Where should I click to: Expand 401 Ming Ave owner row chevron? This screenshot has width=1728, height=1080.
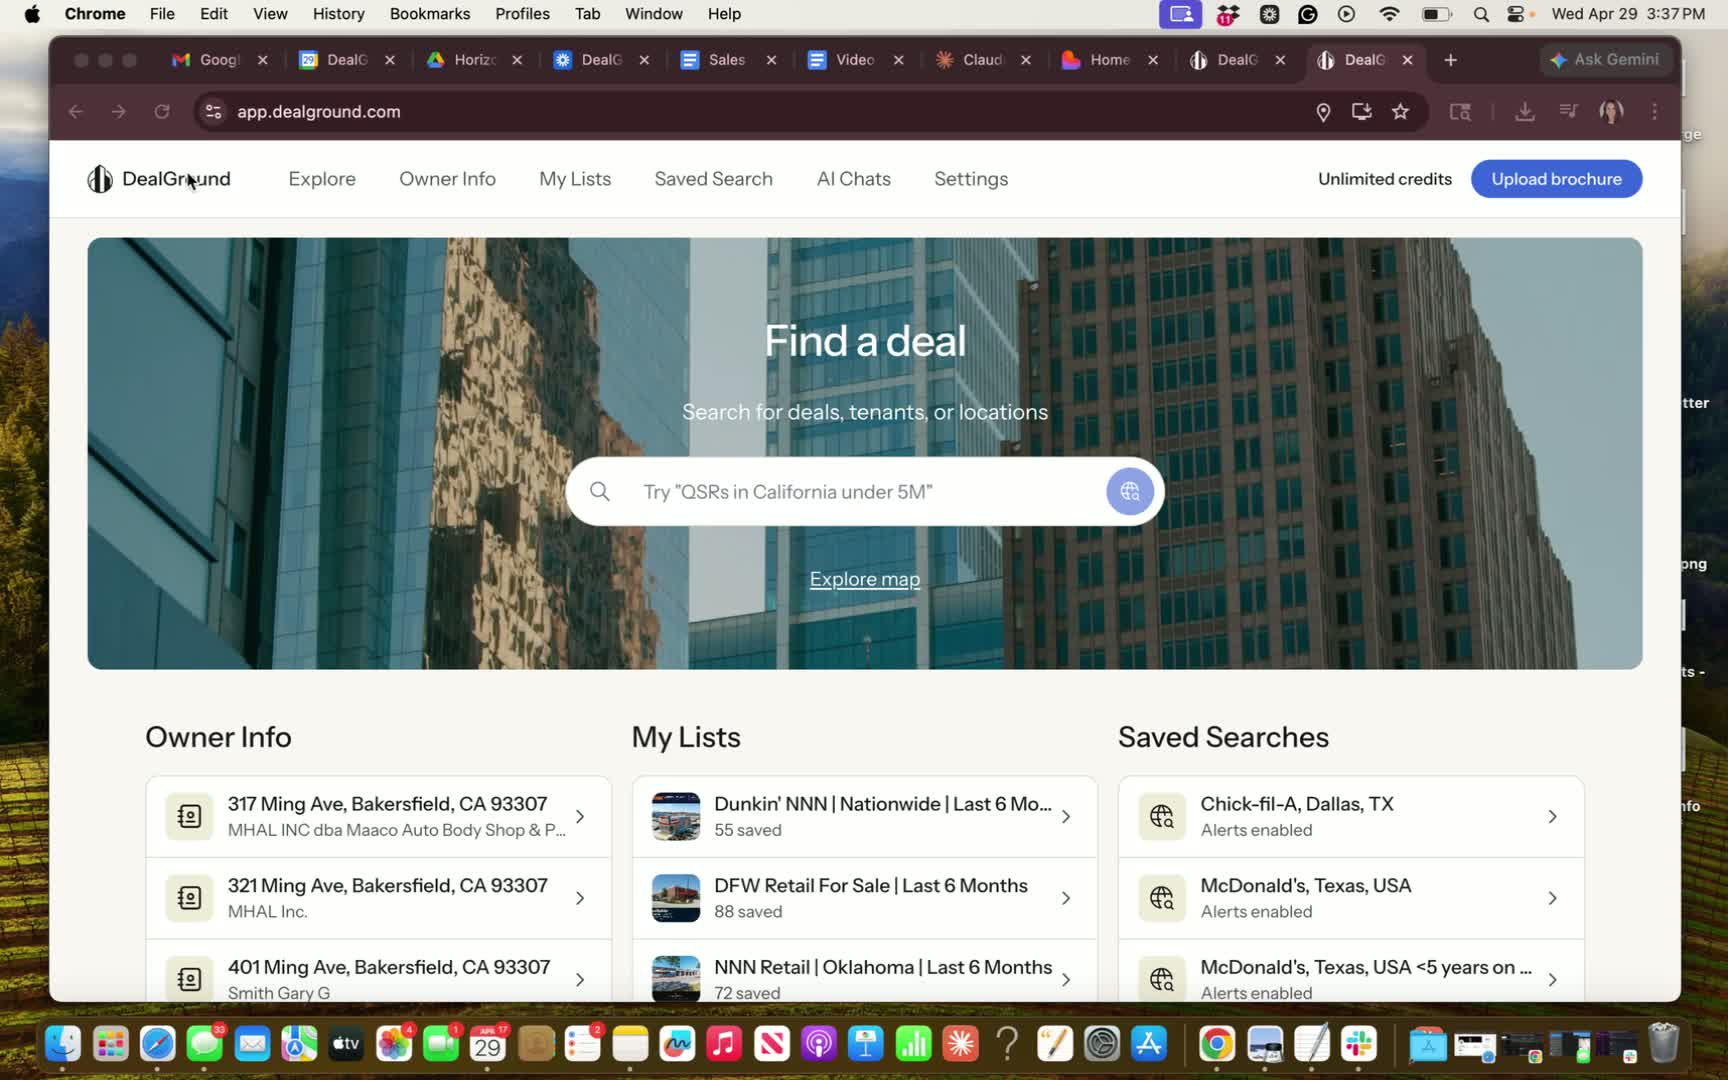click(x=580, y=980)
